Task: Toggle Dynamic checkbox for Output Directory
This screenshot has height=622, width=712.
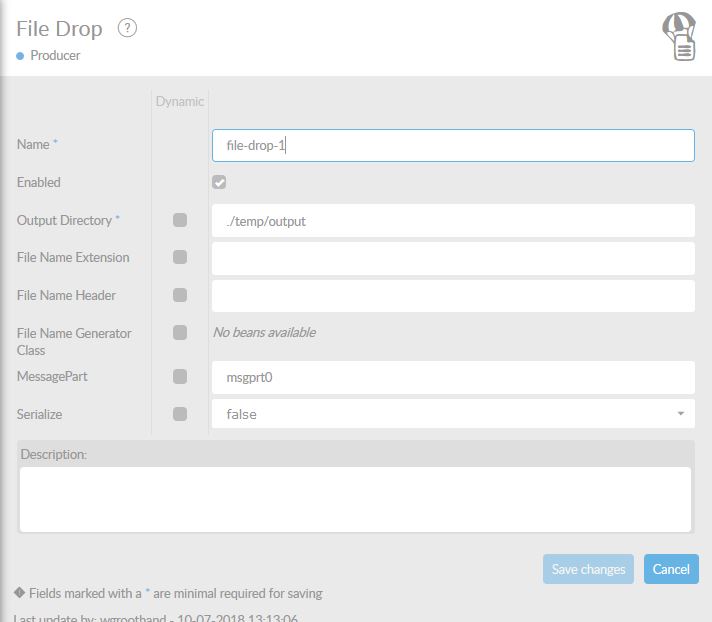Action: click(x=180, y=220)
